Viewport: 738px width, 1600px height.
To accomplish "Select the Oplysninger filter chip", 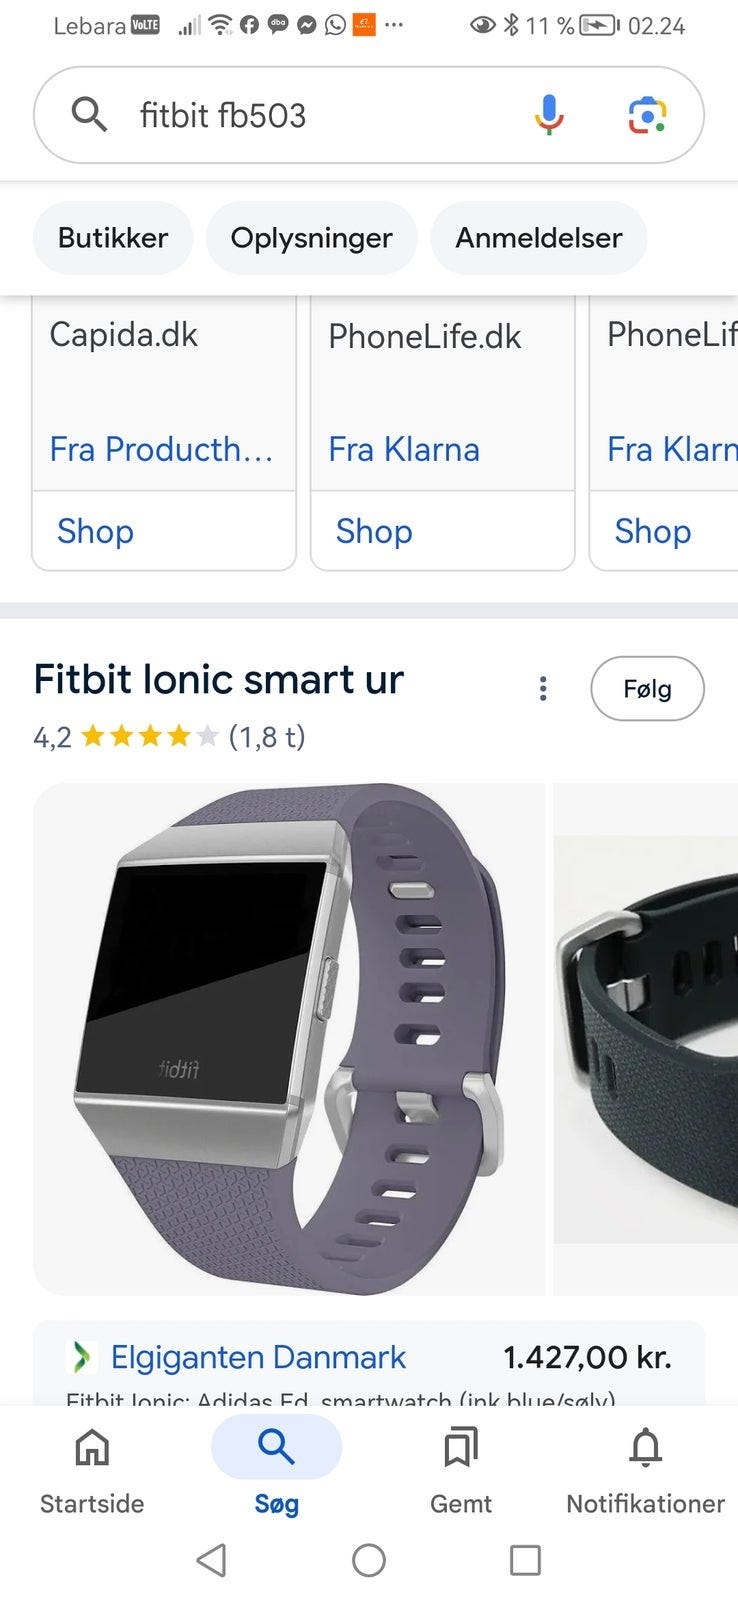I will coord(311,238).
